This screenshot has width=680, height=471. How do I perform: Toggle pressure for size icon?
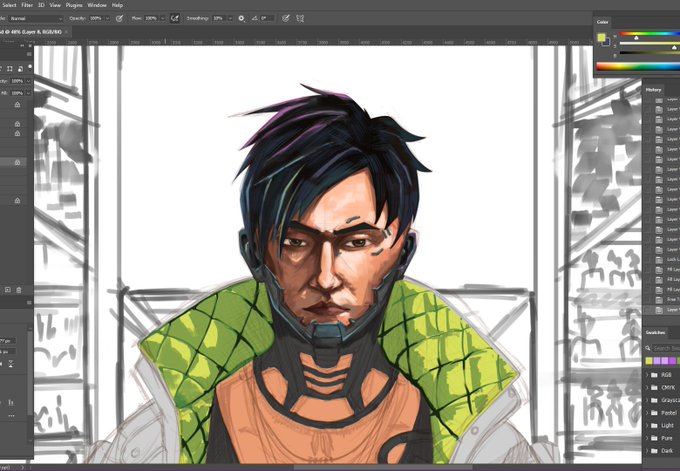tap(285, 19)
